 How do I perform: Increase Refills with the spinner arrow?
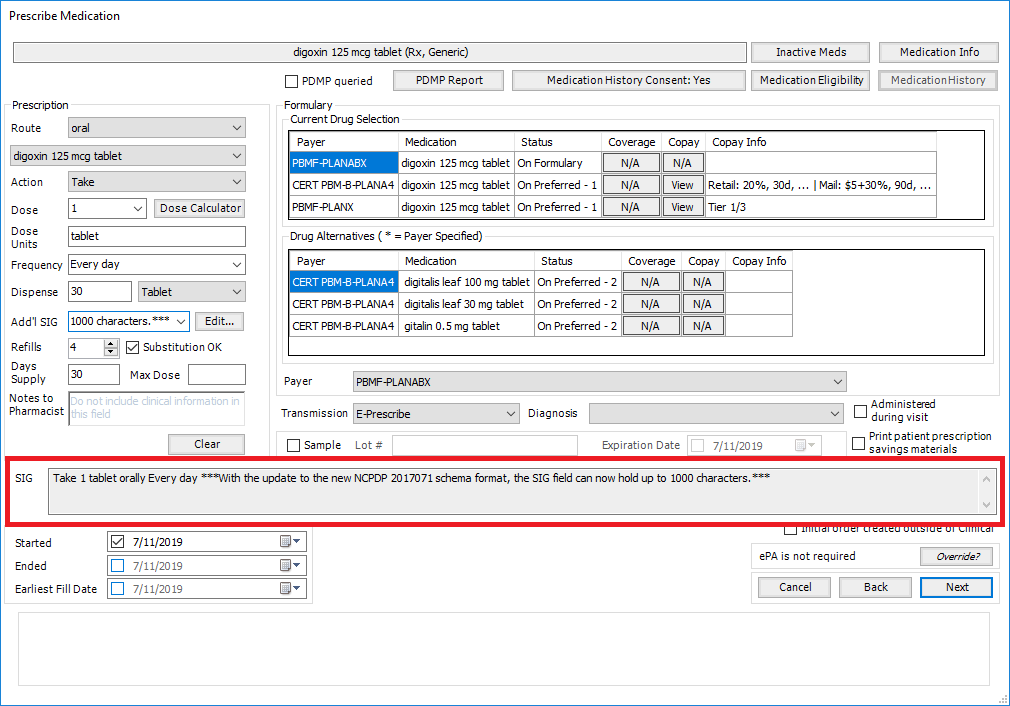(111, 343)
